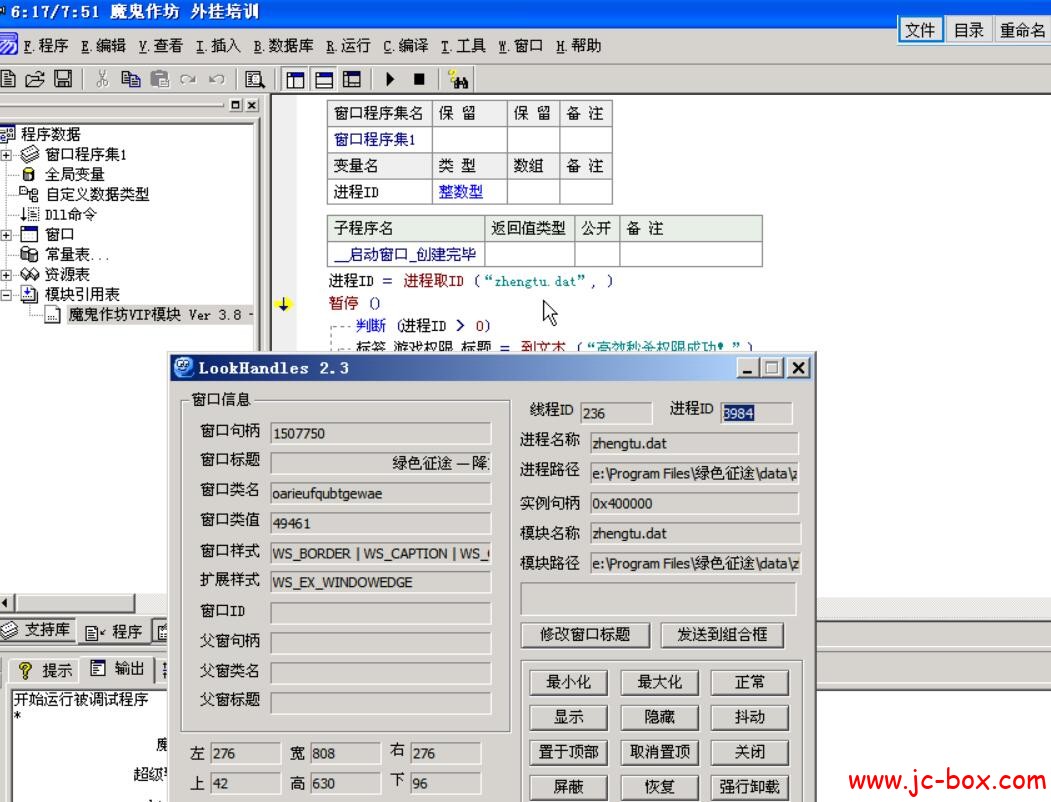Image resolution: width=1051 pixels, height=802 pixels.
Task: Click the binoculars find icon
Action: (458, 80)
